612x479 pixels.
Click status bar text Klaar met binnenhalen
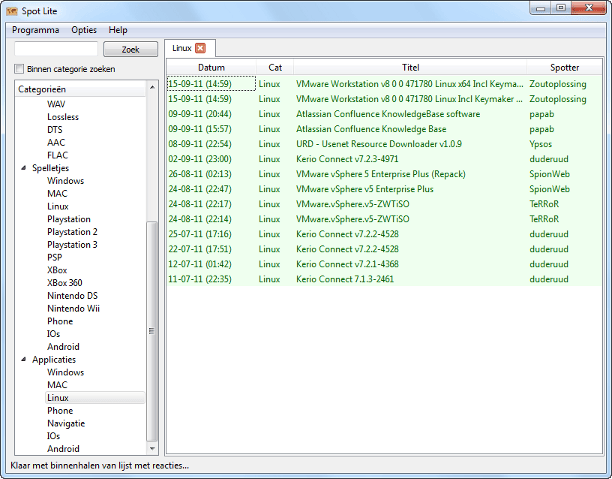[100, 466]
